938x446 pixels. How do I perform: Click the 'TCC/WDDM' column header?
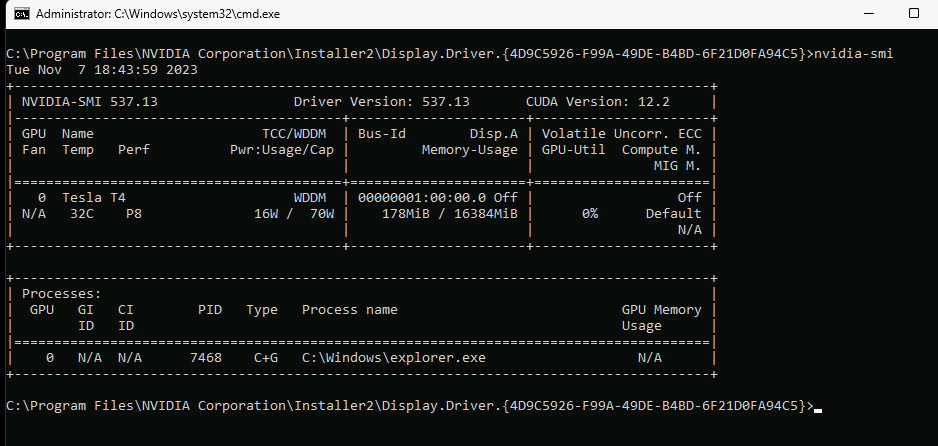click(294, 133)
